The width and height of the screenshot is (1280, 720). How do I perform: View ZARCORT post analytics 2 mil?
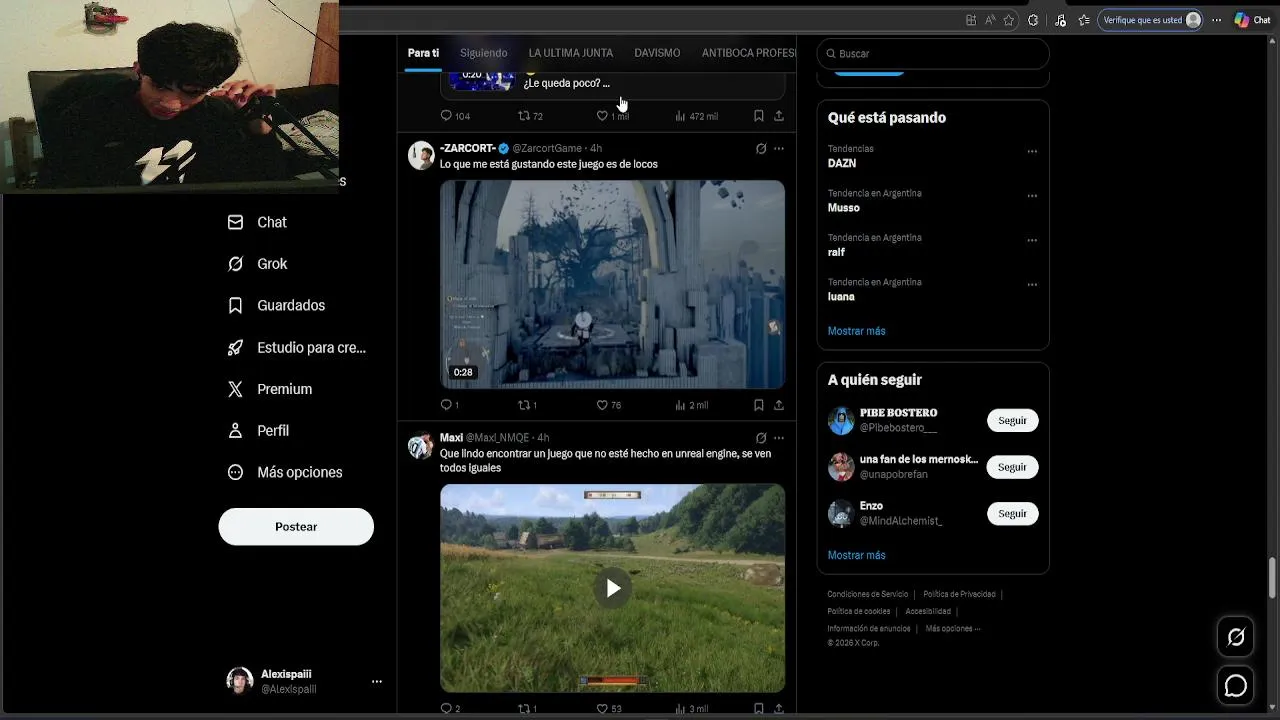(x=691, y=405)
